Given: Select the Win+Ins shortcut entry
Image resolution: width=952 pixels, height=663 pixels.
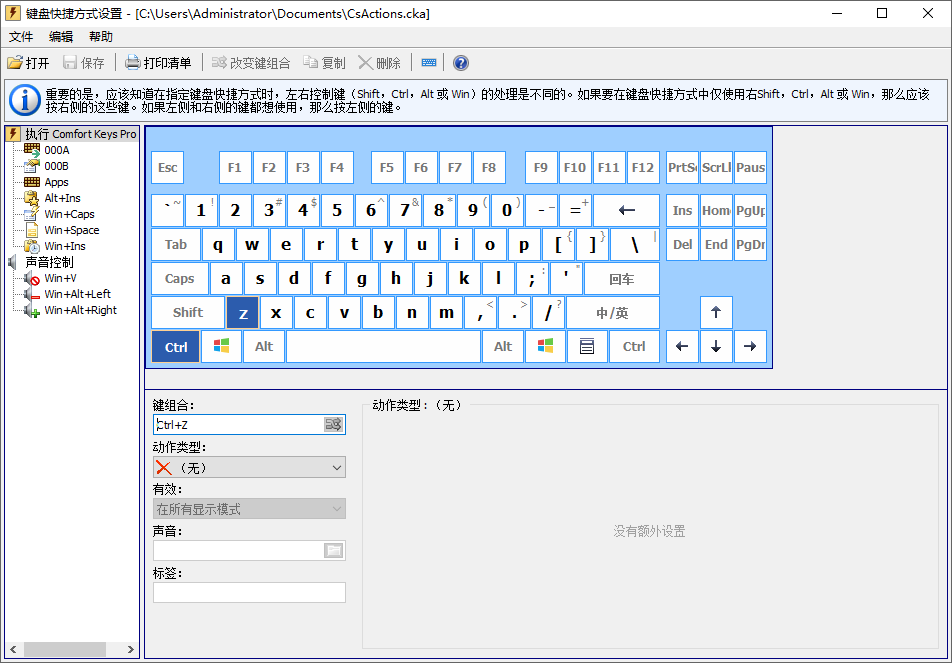Looking at the screenshot, I should (65, 246).
